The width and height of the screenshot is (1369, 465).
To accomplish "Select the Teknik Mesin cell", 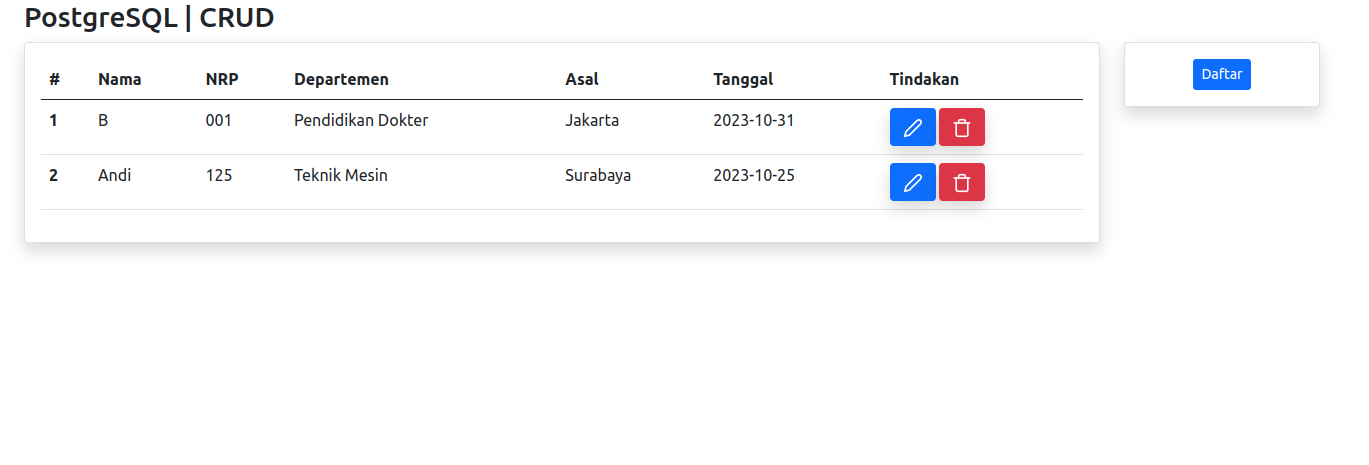I will (x=341, y=175).
